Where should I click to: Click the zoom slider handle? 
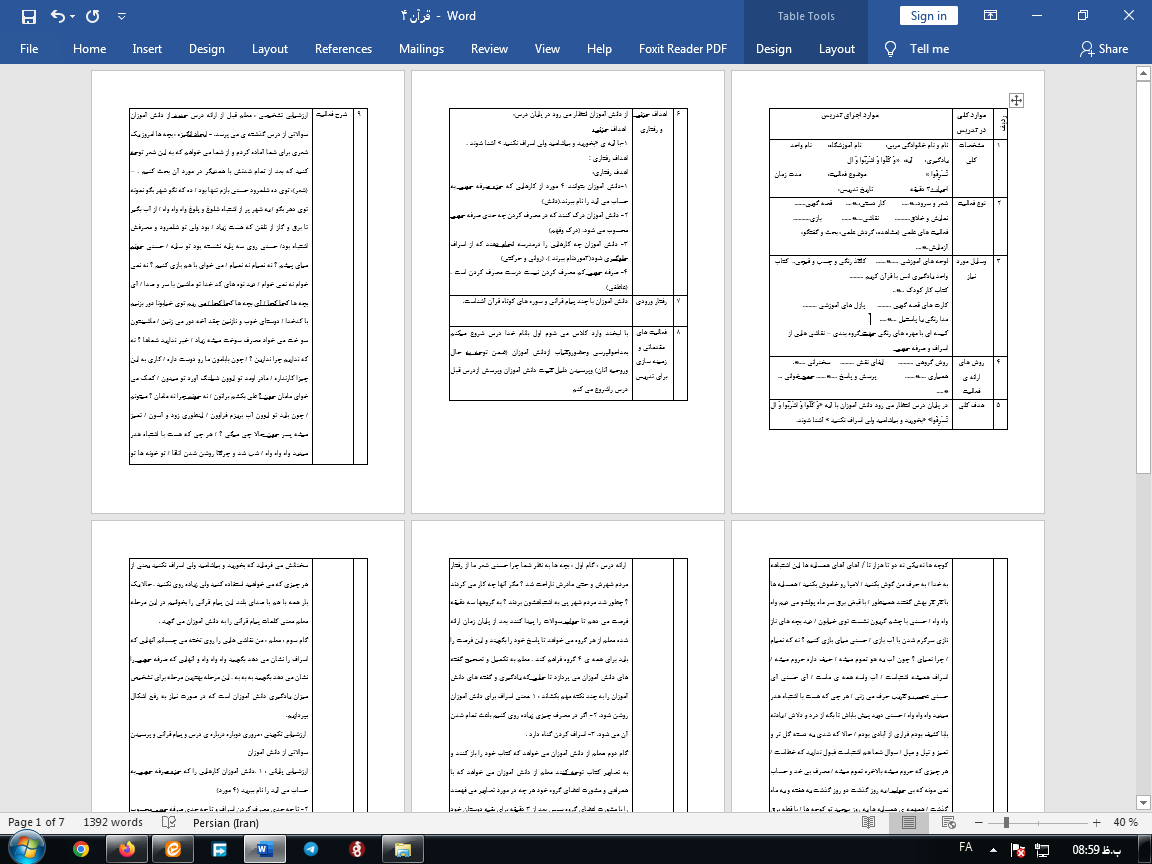click(x=1006, y=822)
